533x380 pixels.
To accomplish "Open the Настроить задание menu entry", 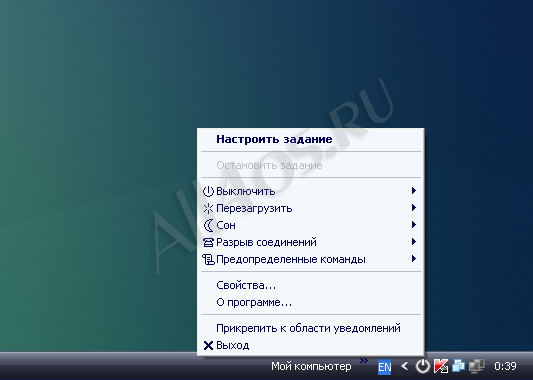I will [310, 139].
